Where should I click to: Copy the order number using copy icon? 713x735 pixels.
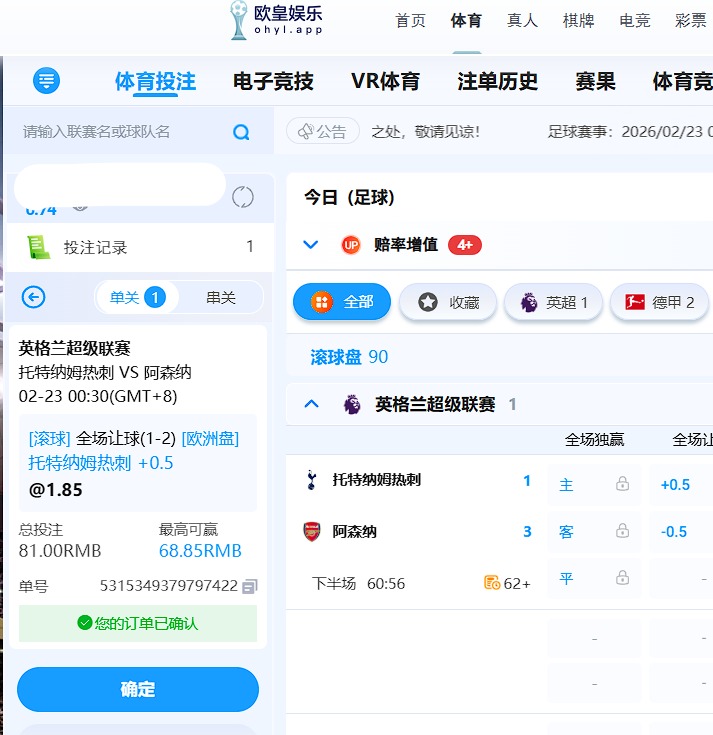point(250,586)
